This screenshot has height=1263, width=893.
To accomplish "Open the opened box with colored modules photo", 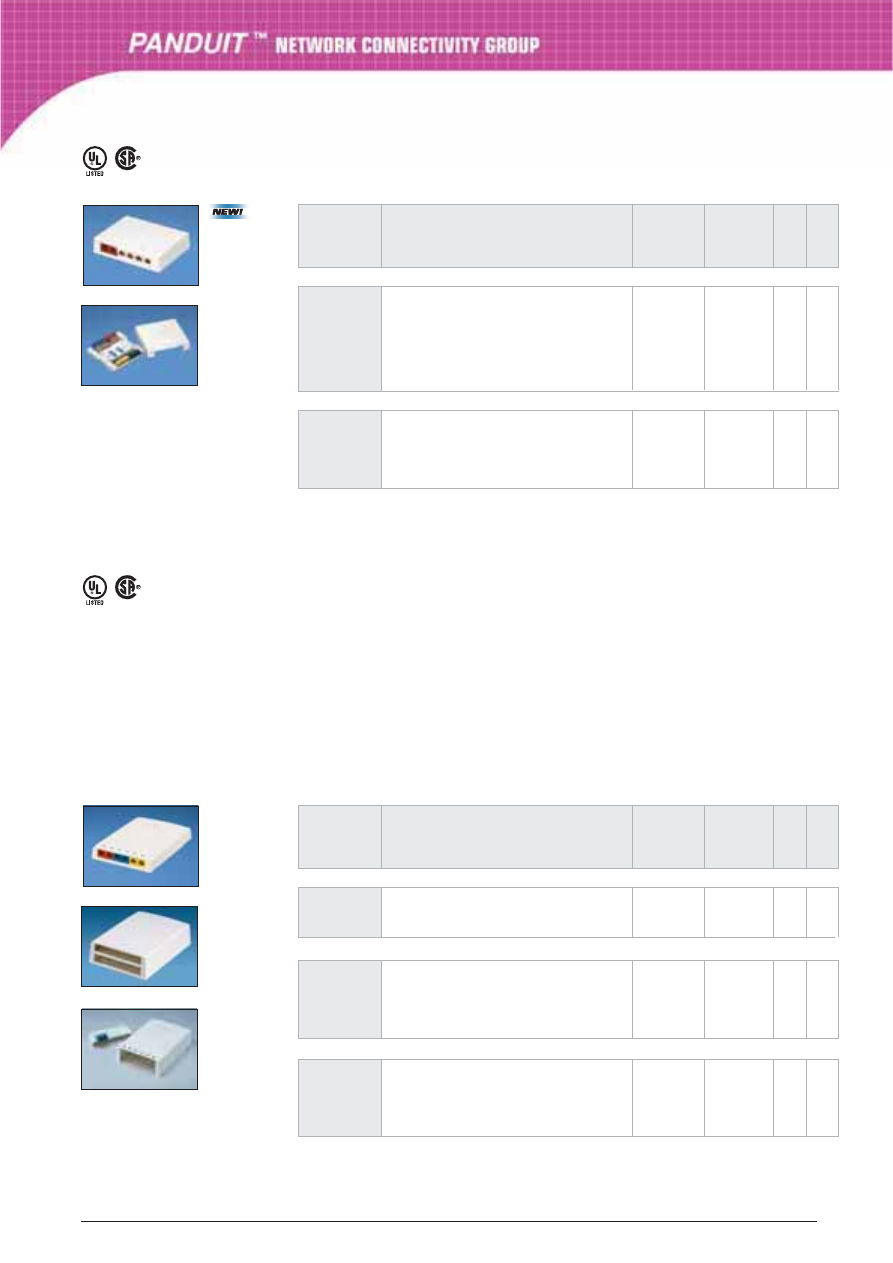I will tap(139, 345).
